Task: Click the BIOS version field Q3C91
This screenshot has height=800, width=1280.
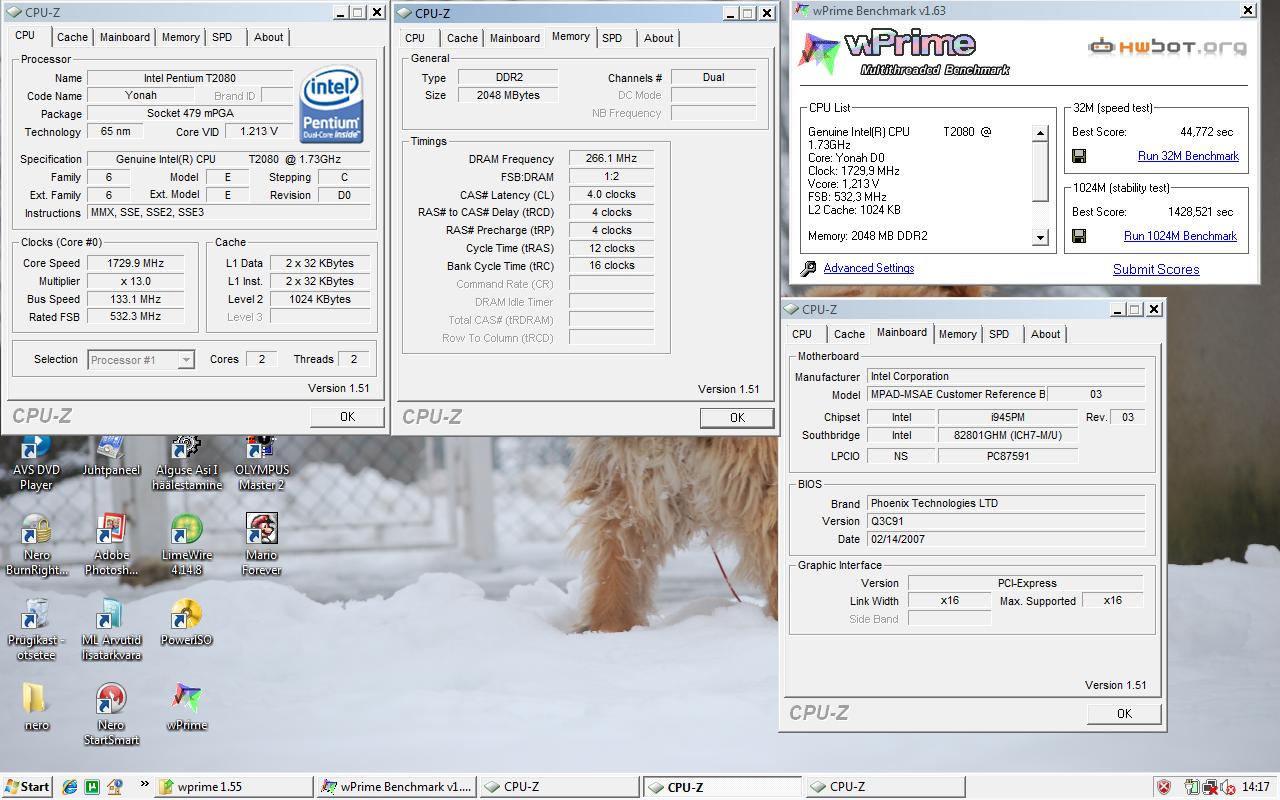Action: (1005, 521)
